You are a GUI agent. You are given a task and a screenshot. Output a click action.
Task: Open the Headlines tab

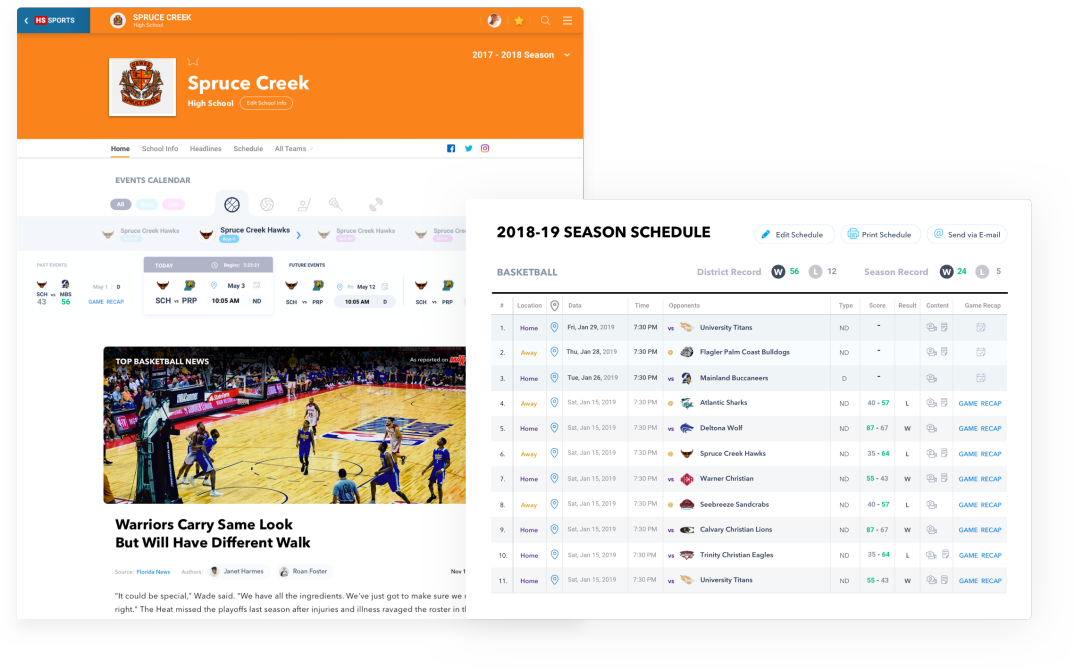pos(206,149)
